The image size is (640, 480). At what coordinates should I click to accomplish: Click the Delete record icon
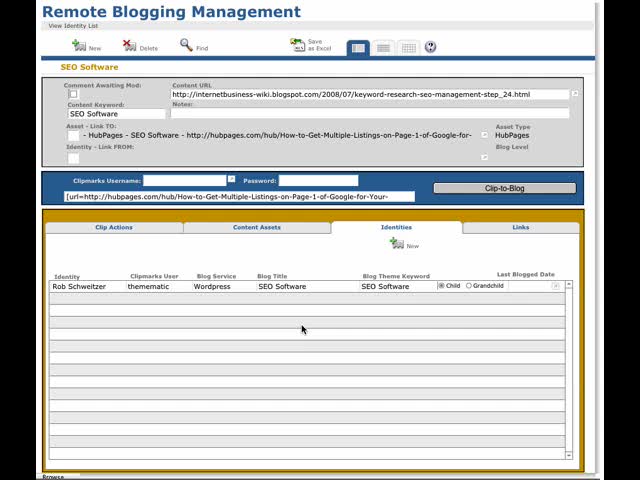(129, 45)
